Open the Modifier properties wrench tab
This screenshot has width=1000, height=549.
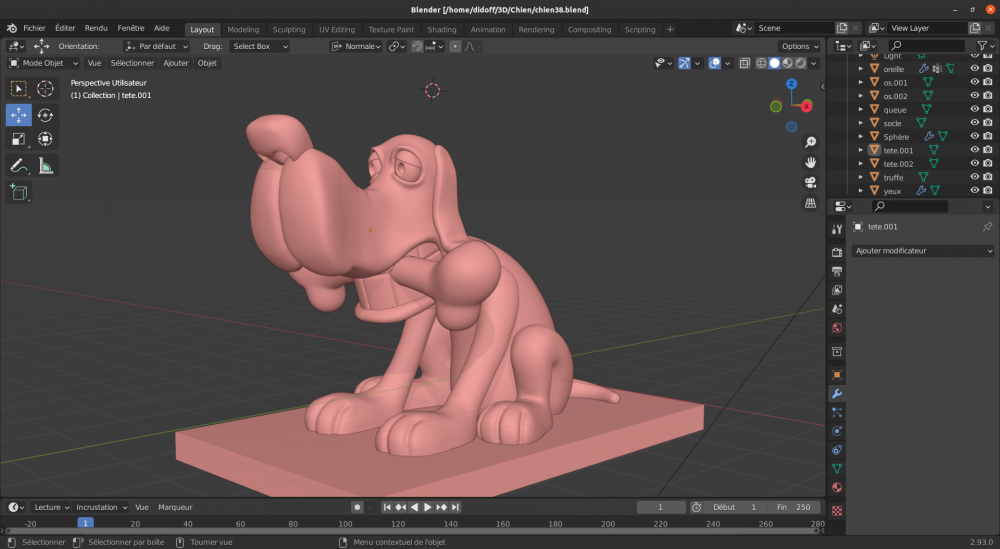coord(837,393)
